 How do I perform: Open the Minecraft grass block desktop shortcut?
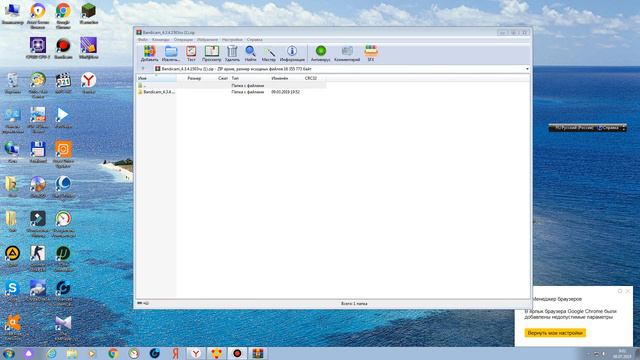click(88, 12)
